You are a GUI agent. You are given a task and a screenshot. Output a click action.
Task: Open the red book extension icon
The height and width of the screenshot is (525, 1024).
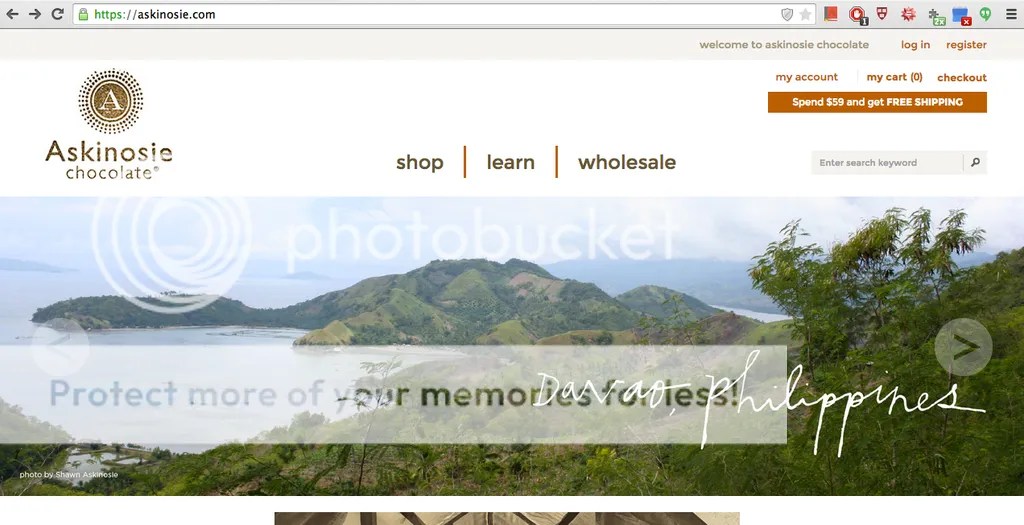831,14
